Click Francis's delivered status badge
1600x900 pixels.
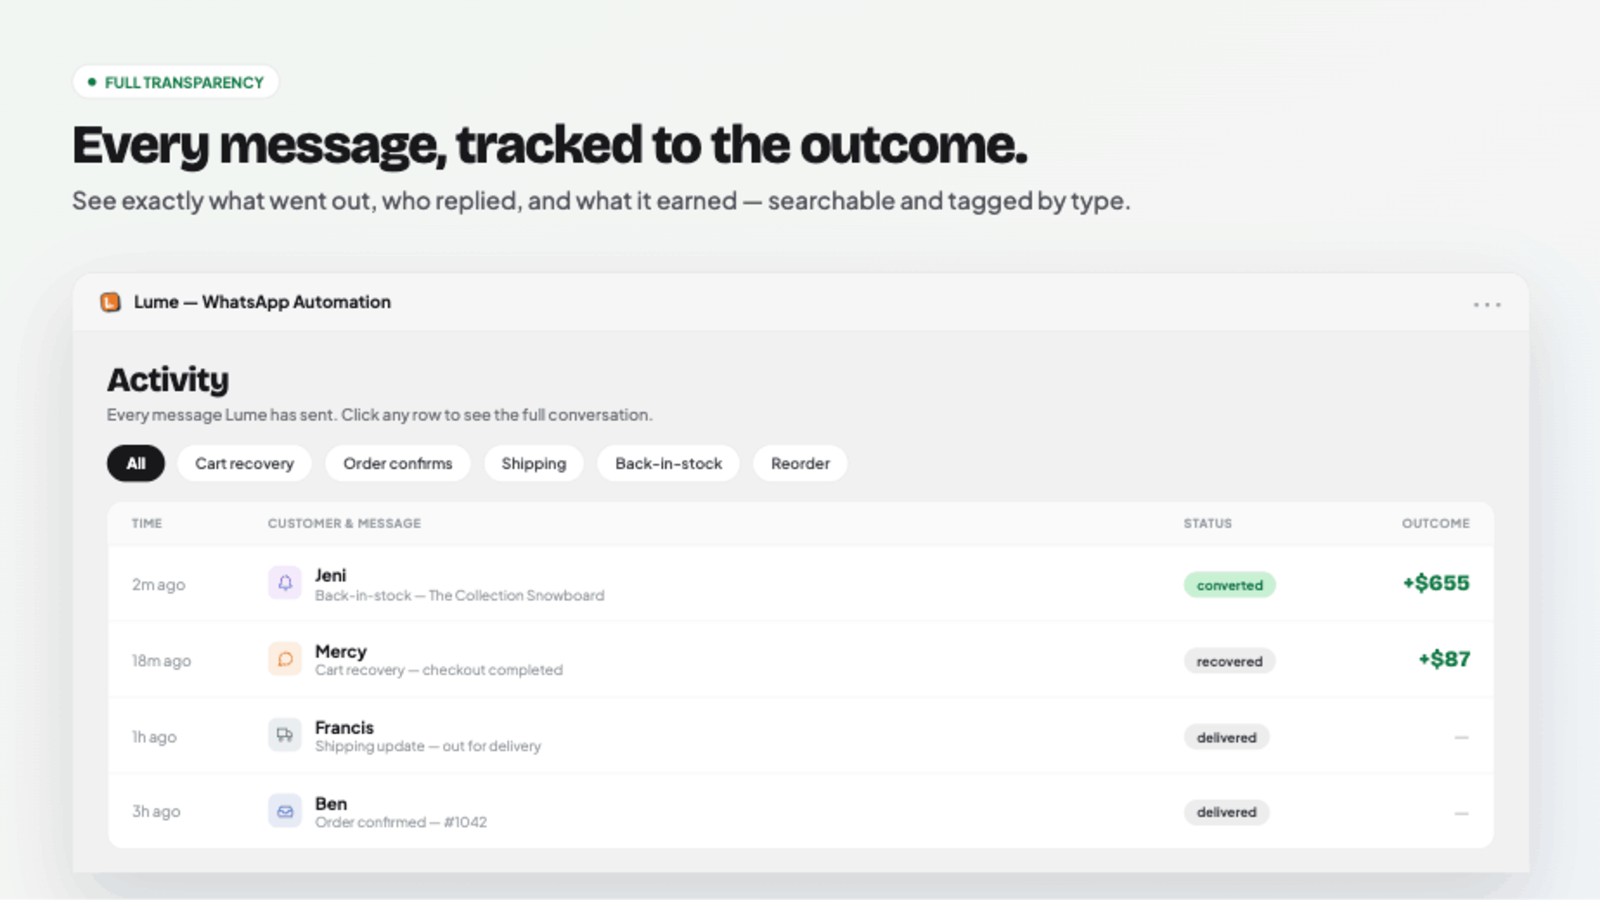tap(1226, 737)
